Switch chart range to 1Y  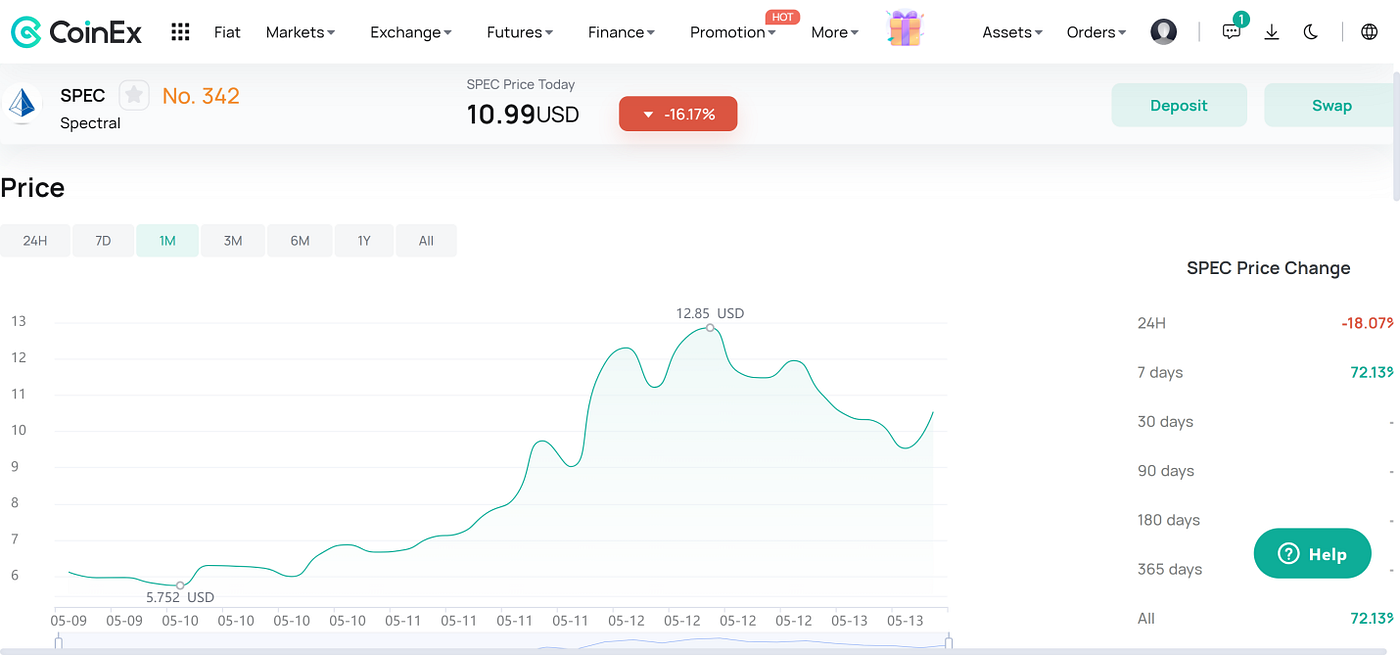click(x=363, y=240)
